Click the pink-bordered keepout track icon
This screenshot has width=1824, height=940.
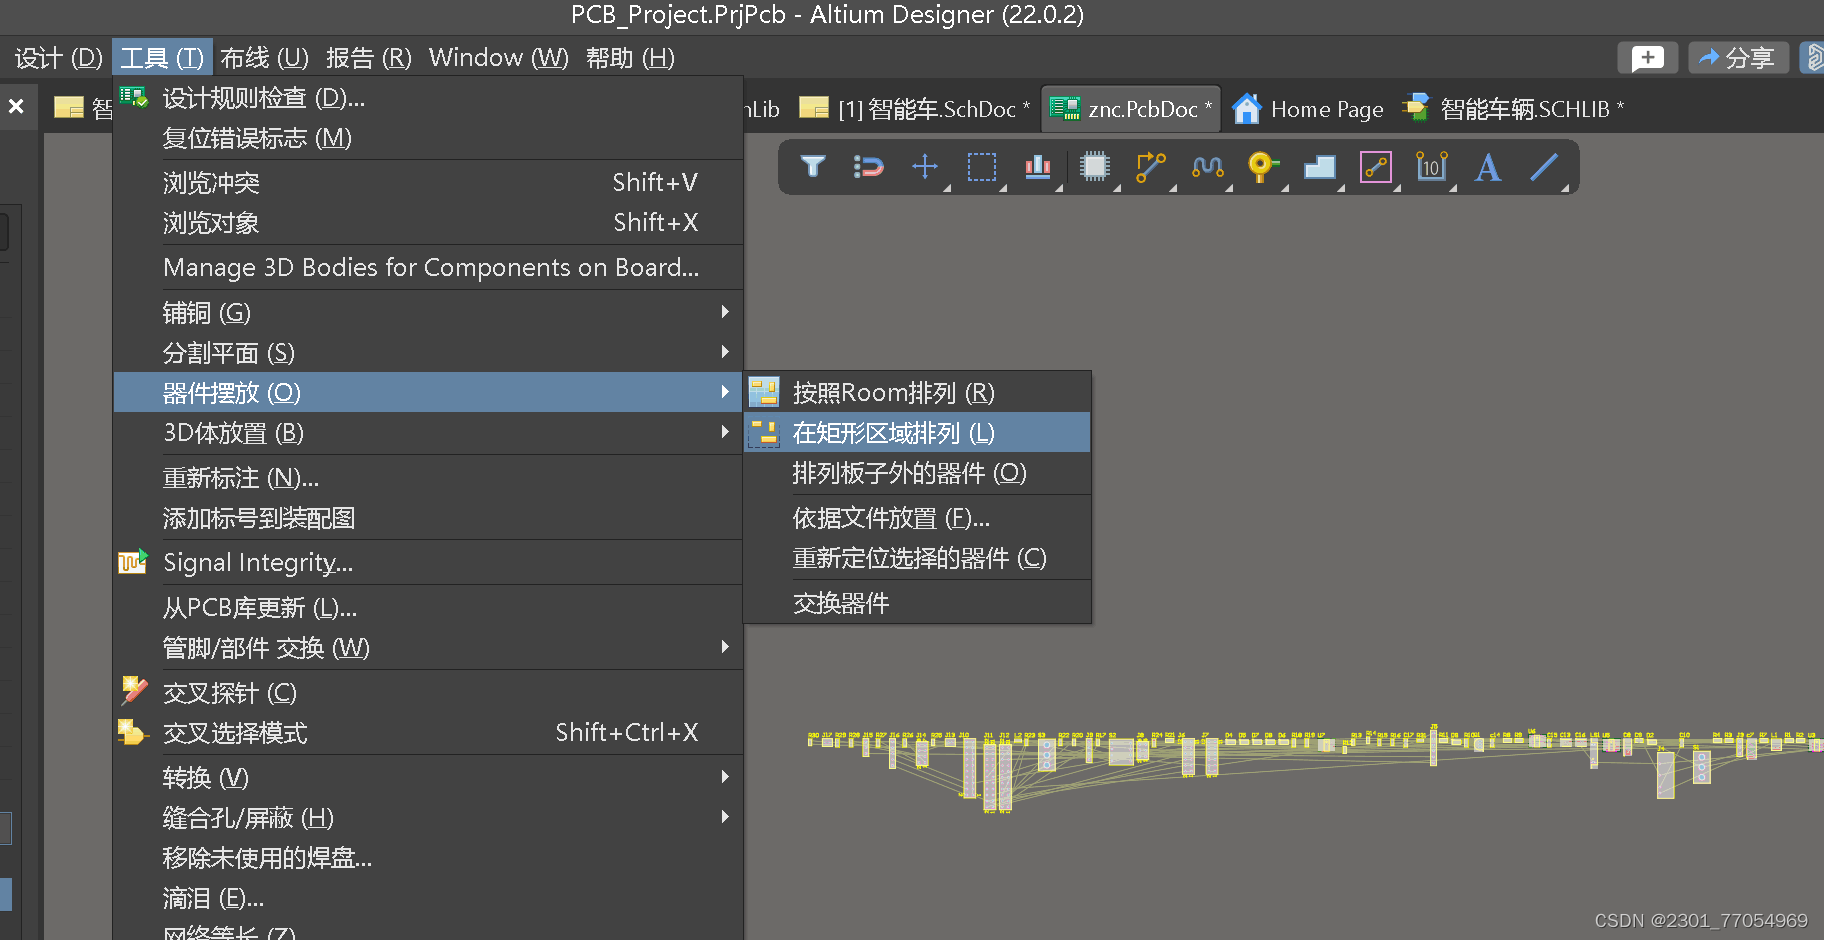click(x=1376, y=167)
